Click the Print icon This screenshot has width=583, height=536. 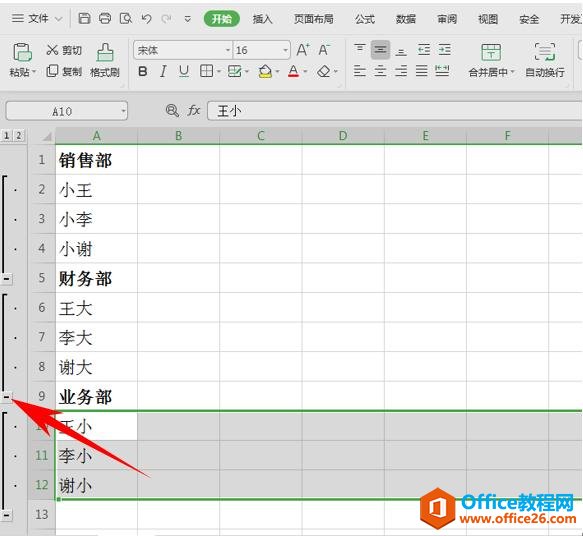(x=105, y=18)
